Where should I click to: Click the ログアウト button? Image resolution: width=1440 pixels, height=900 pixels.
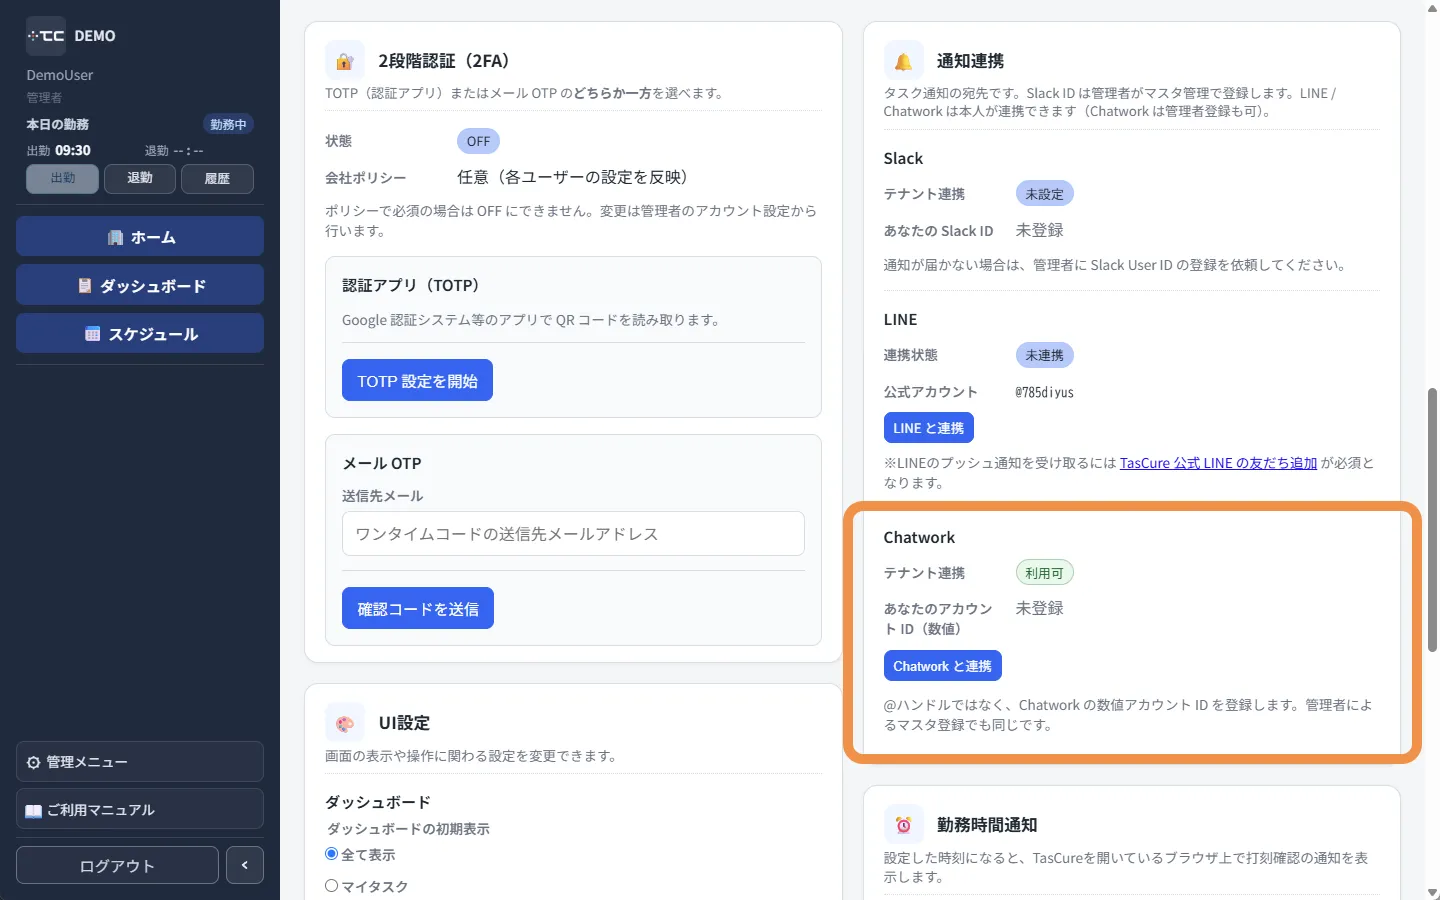point(117,865)
